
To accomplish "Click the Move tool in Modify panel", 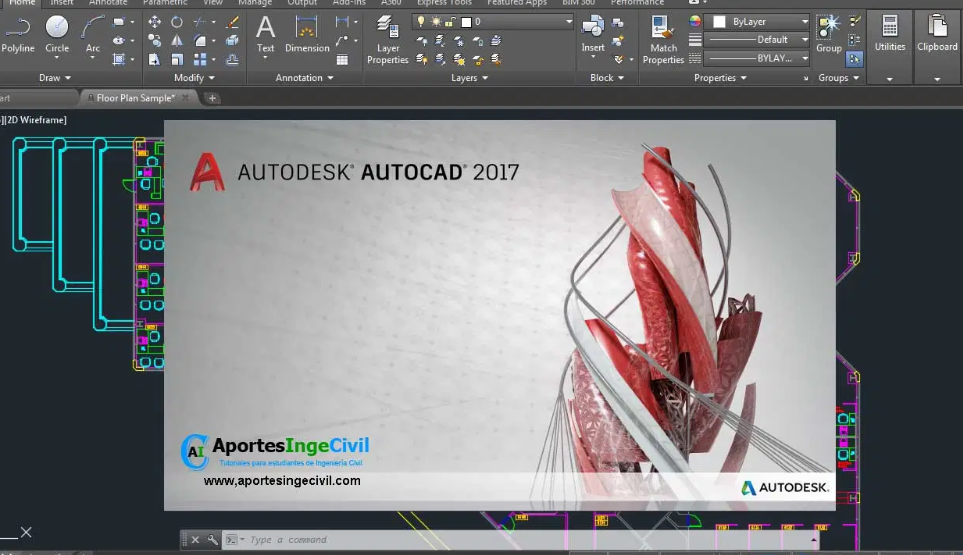I will [154, 22].
